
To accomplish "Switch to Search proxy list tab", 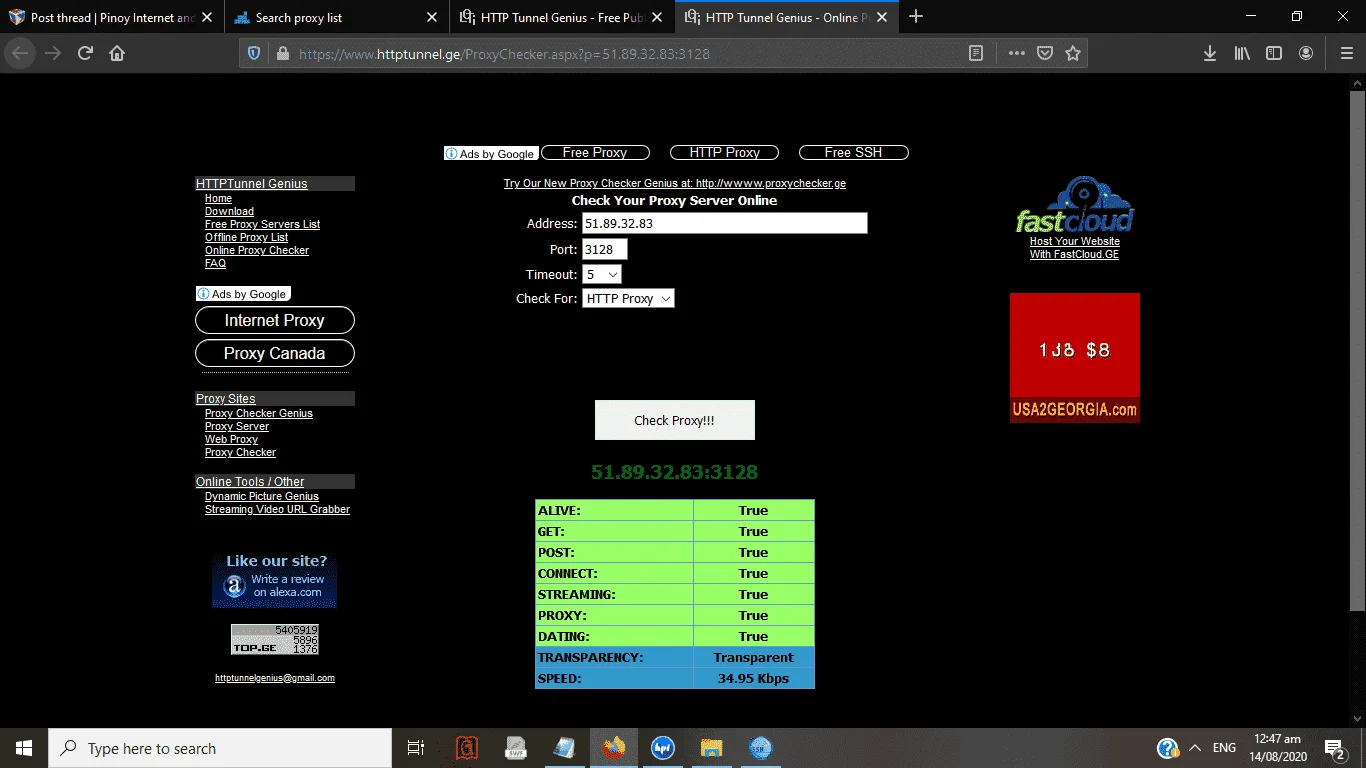I will 336,17.
